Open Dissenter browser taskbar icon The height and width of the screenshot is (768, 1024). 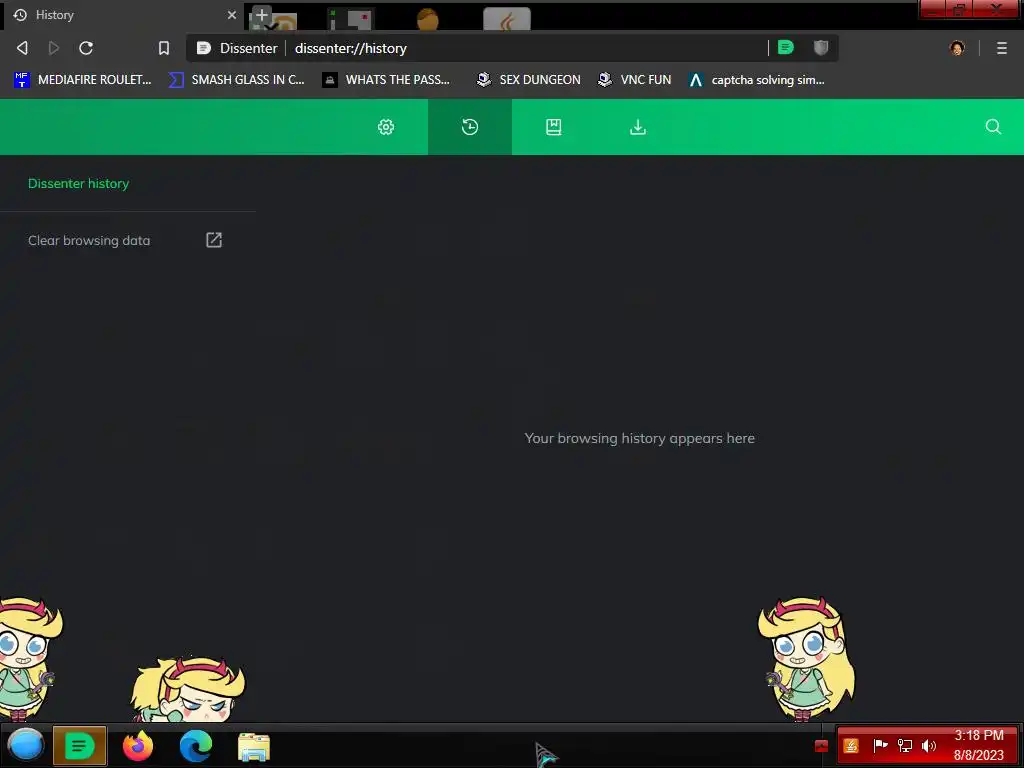(80, 745)
